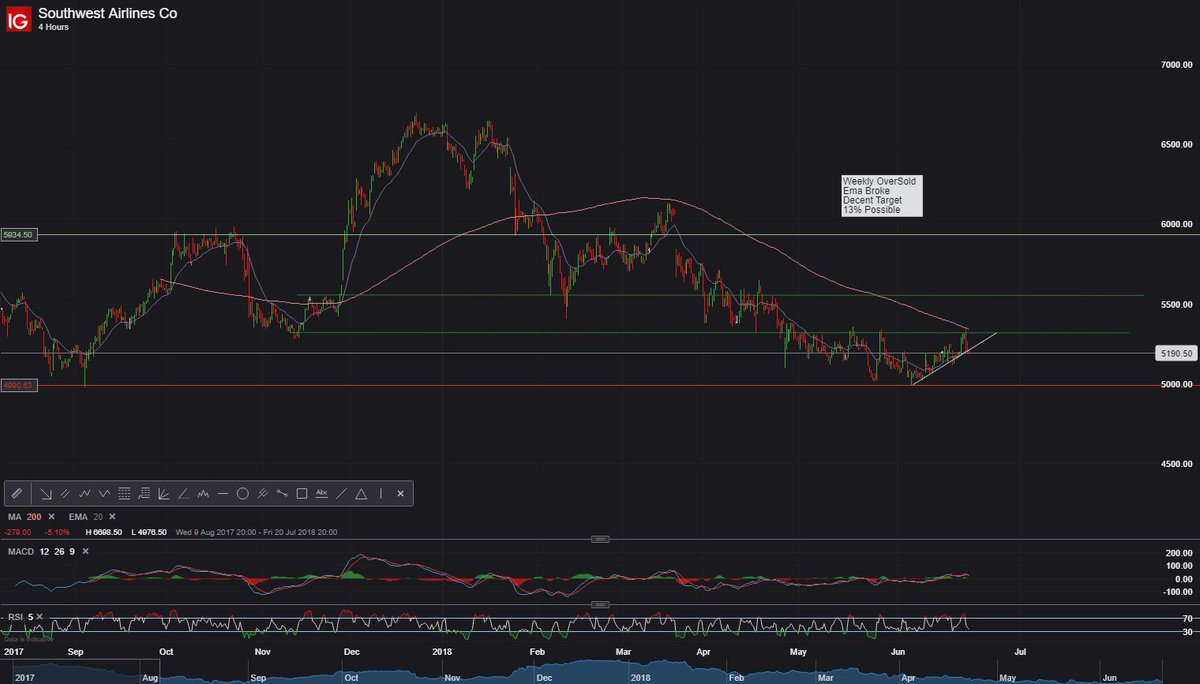This screenshot has width=1200, height=684.
Task: Select the Fibonacci retracement curve tool
Action: (144, 494)
